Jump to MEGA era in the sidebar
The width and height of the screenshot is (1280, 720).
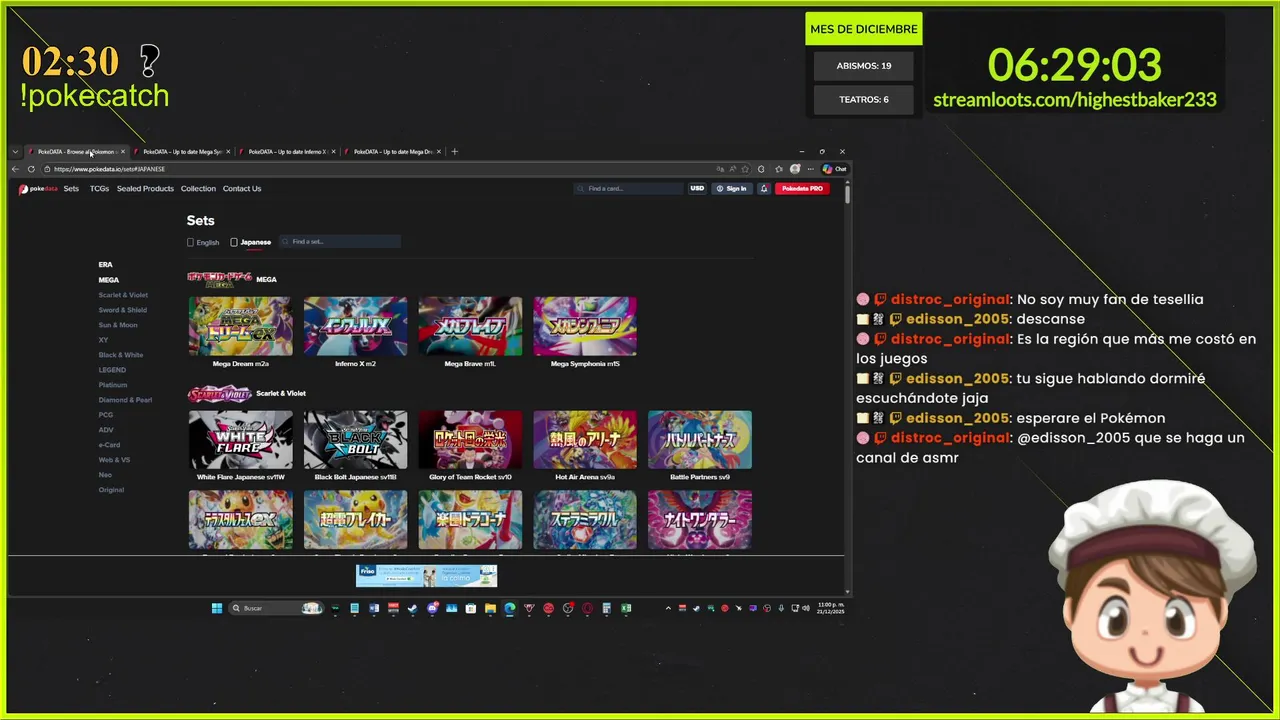pyautogui.click(x=108, y=280)
